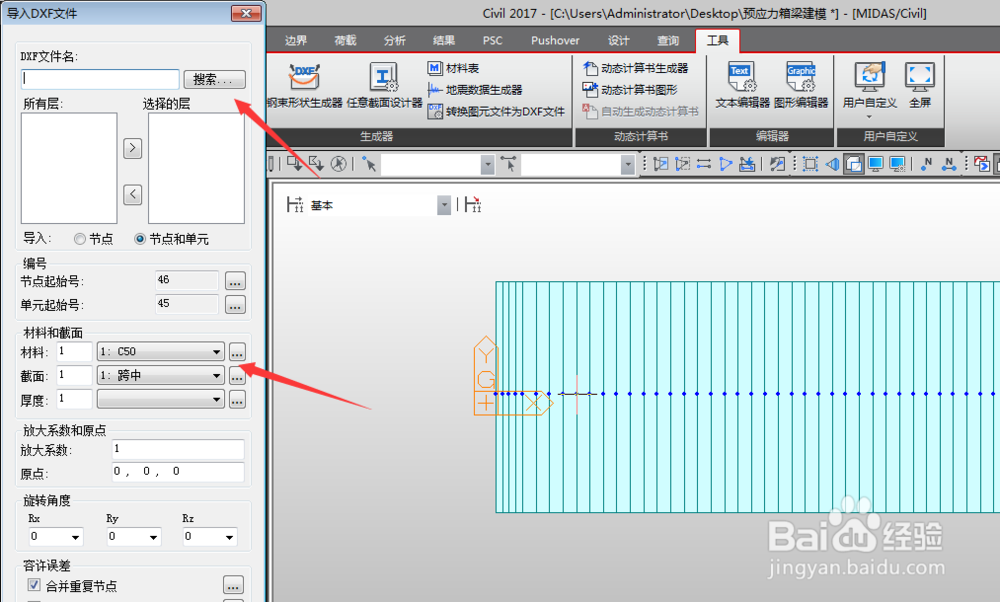Toggle node number display (single N dot icon)
1000x602 pixels.
(x=927, y=165)
